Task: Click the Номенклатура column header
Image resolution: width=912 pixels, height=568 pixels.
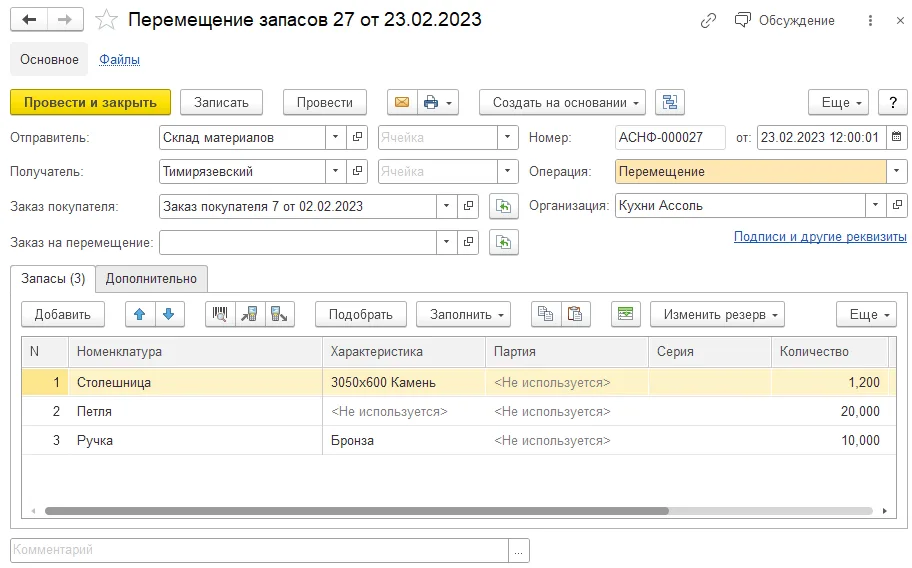Action: [195, 352]
